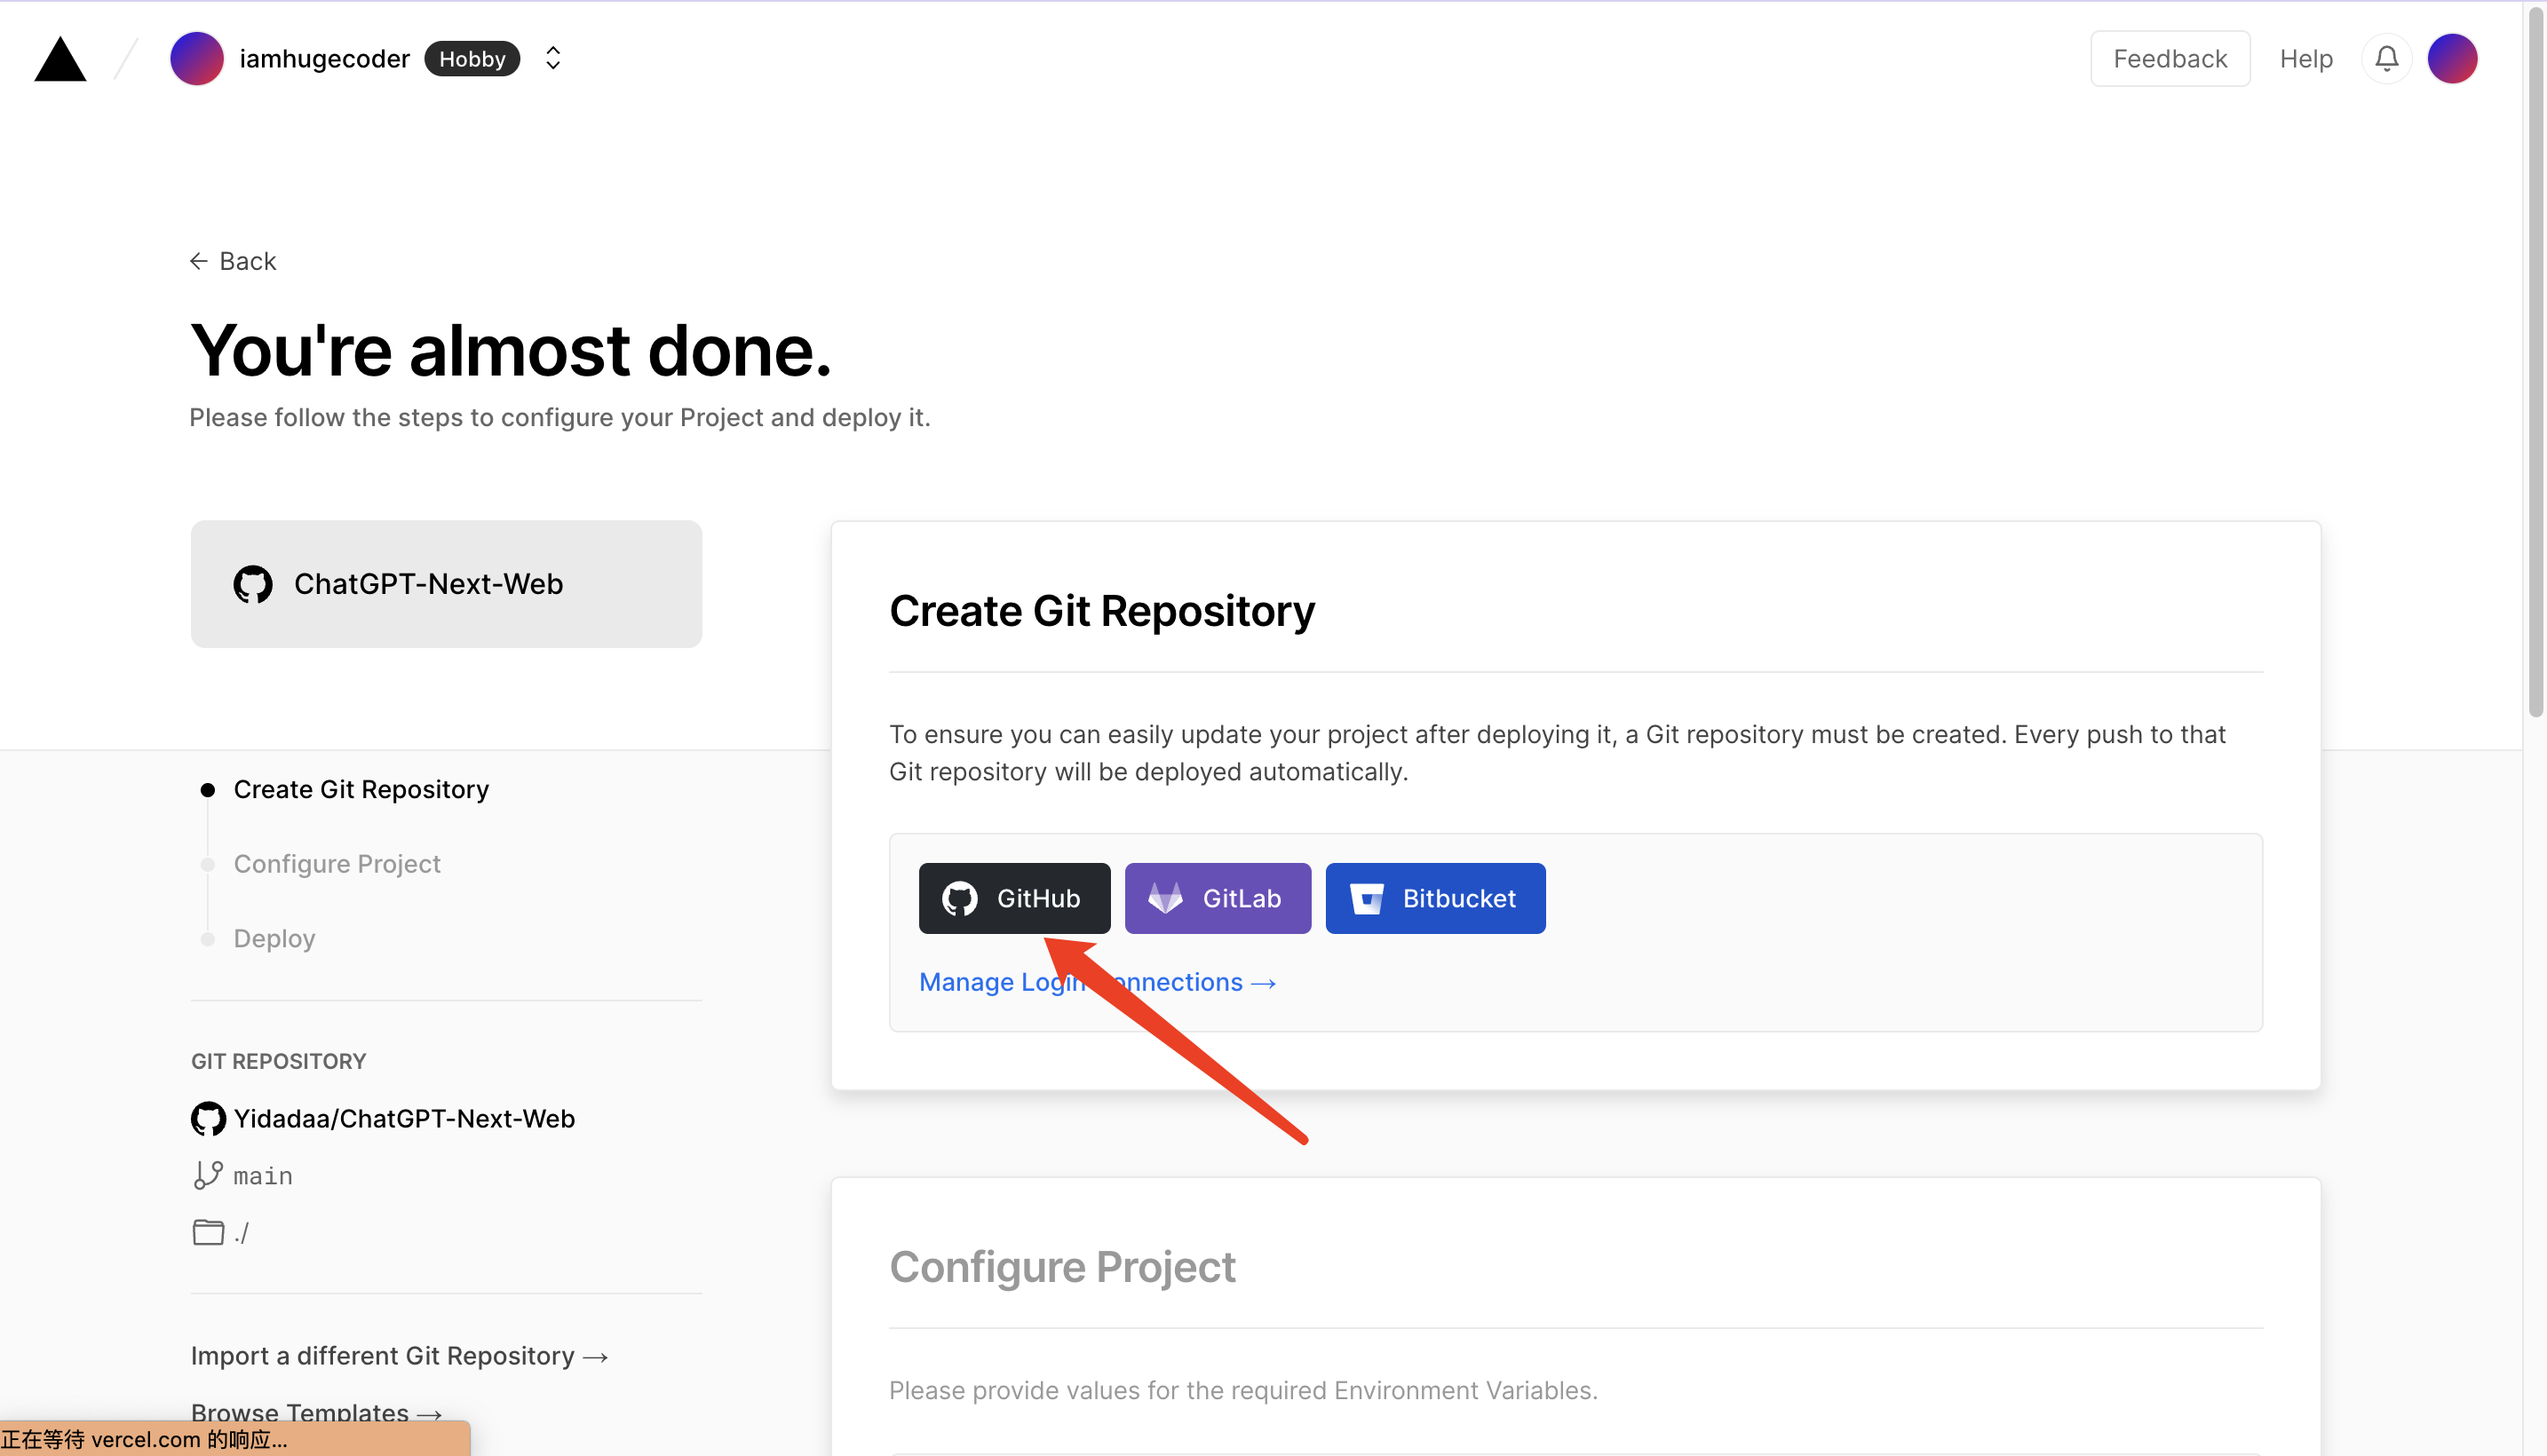The width and height of the screenshot is (2547, 1456).
Task: Open the notifications bell
Action: (2386, 59)
